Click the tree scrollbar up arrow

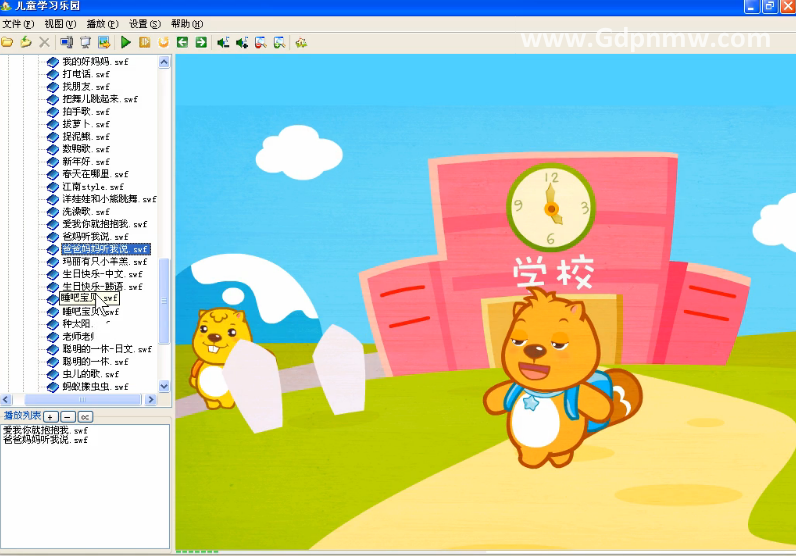tap(164, 62)
